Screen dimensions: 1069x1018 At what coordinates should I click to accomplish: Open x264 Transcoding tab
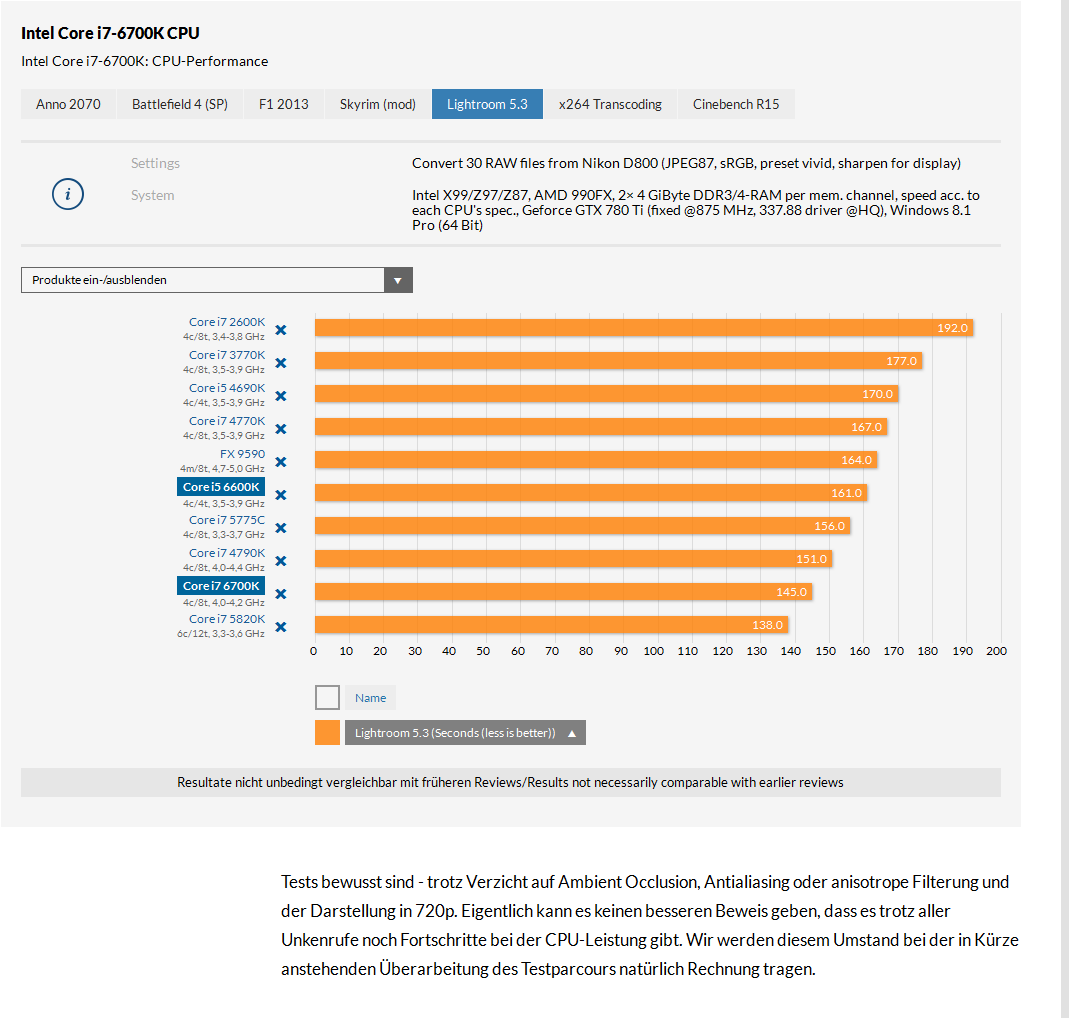coord(610,104)
